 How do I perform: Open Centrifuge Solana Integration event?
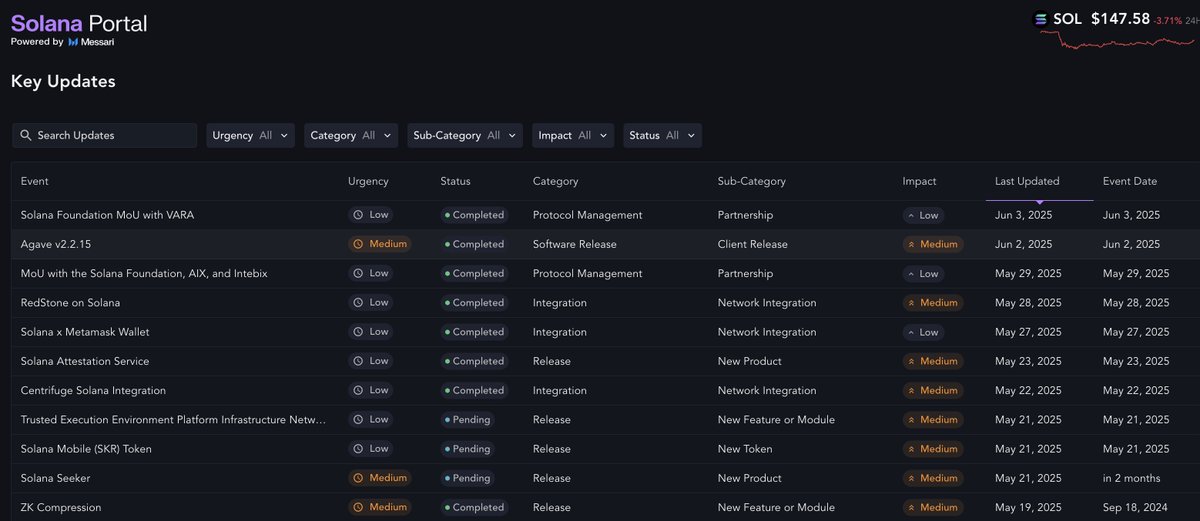(93, 390)
